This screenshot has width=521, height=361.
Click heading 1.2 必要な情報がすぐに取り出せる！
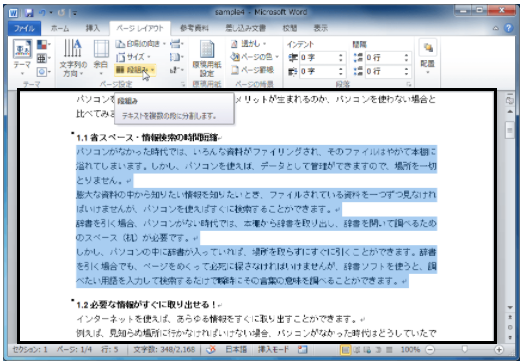pos(147,305)
